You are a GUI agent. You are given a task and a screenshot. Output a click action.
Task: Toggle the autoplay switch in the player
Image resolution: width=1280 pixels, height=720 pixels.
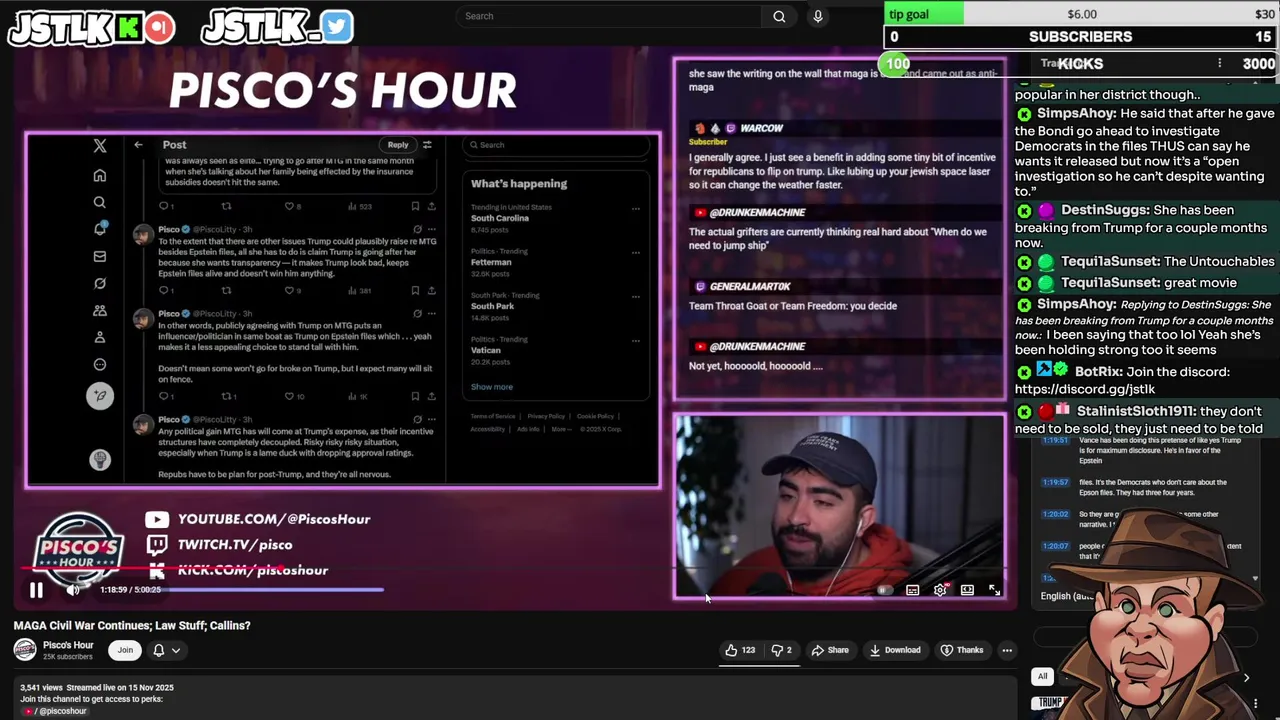pos(883,590)
